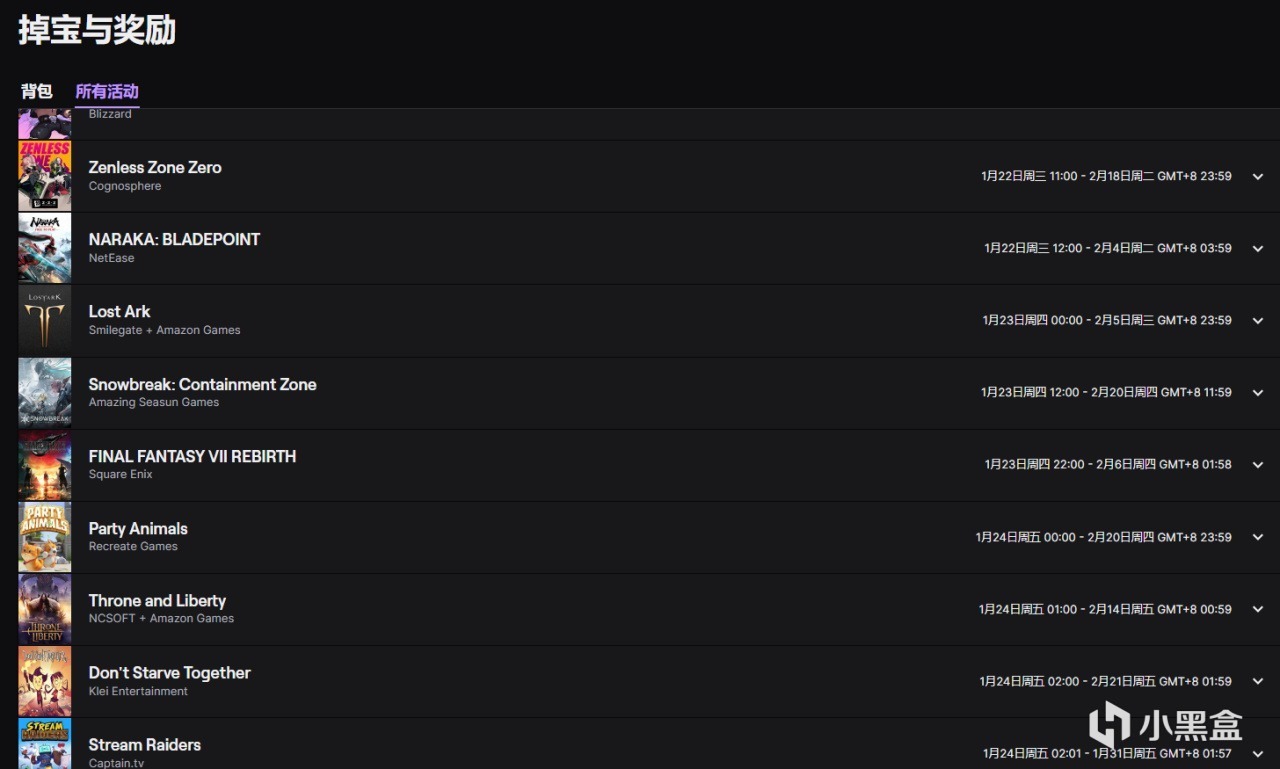Expand Snowbreak: Containment Zone campaign details

click(1258, 393)
